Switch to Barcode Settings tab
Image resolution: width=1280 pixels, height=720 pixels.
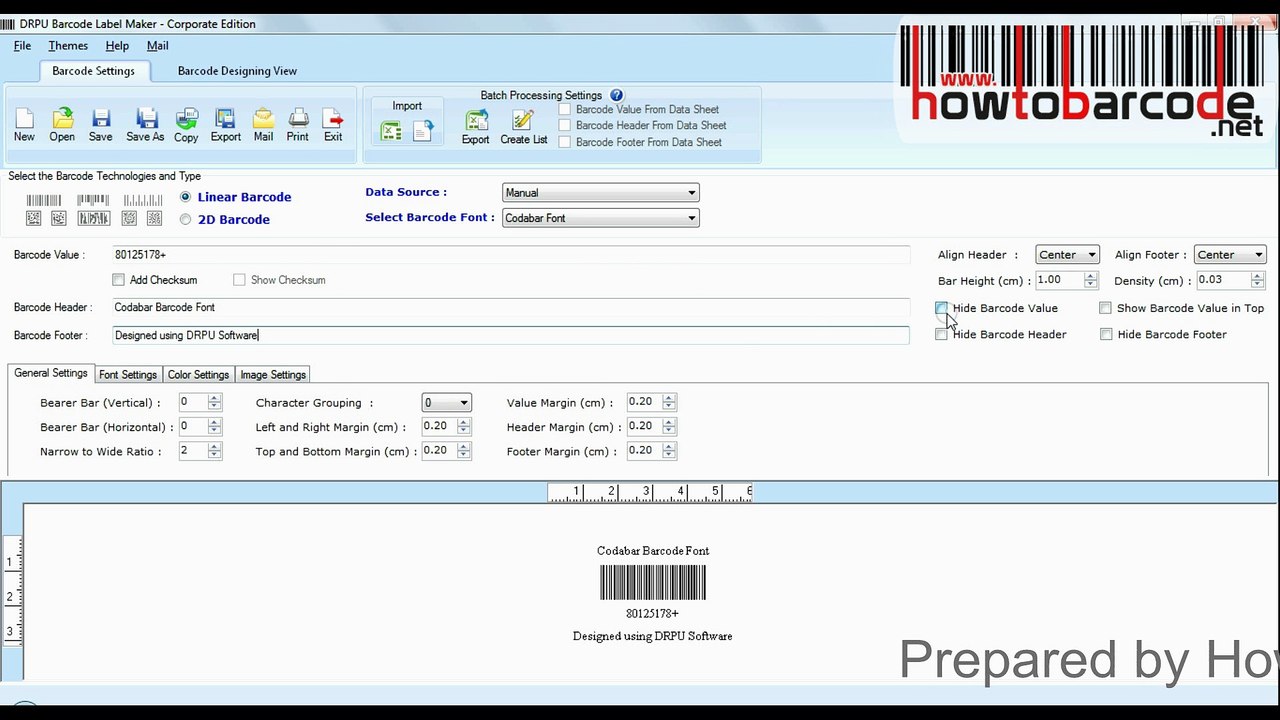click(93, 71)
